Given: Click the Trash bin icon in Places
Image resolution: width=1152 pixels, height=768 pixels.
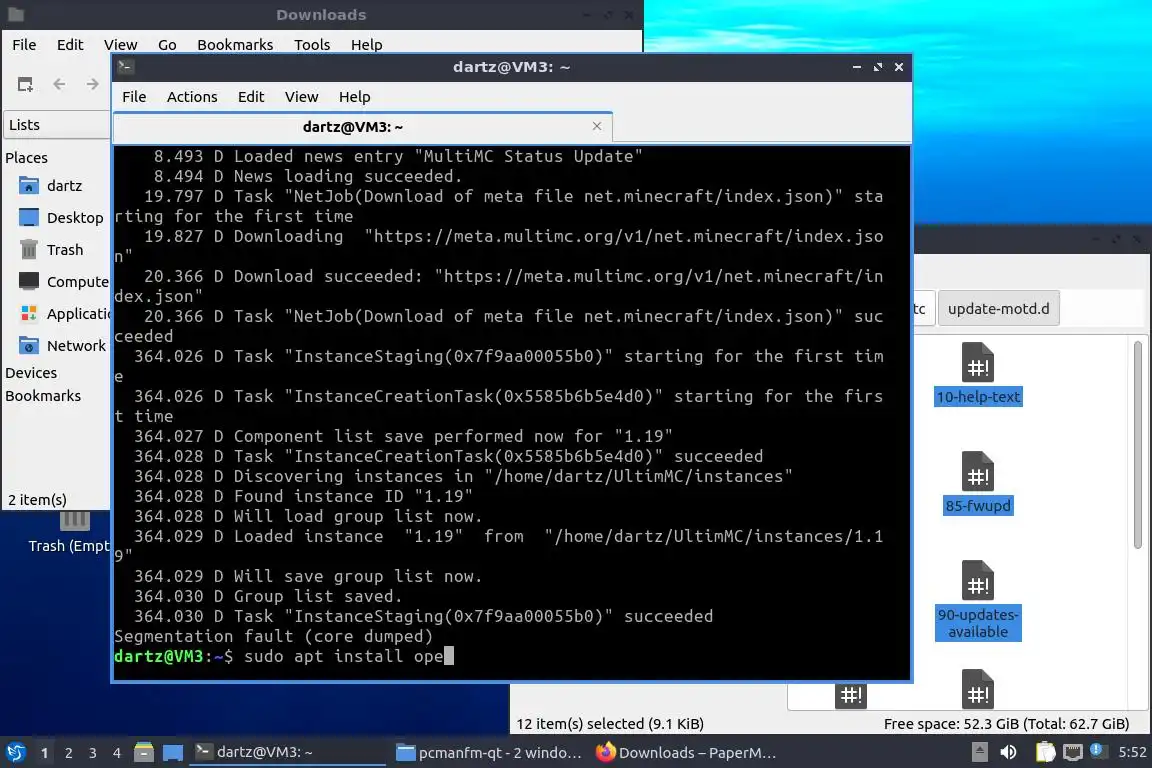Looking at the screenshot, I should pos(29,250).
